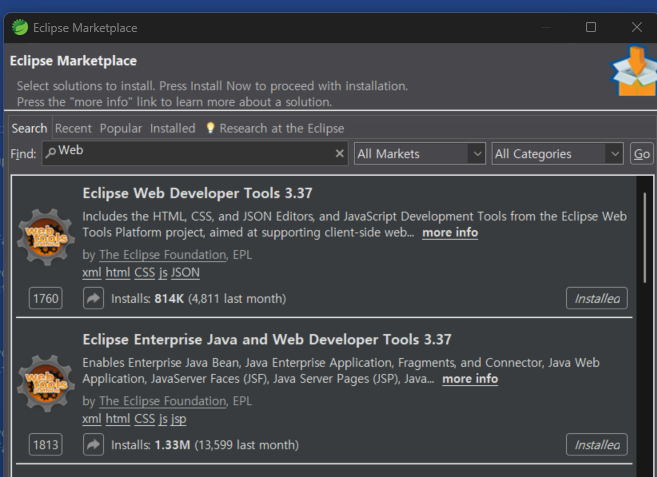Click the xml tag under Enterprise Java tools
Viewport: 657px width, 477px height.
[x=92, y=419]
